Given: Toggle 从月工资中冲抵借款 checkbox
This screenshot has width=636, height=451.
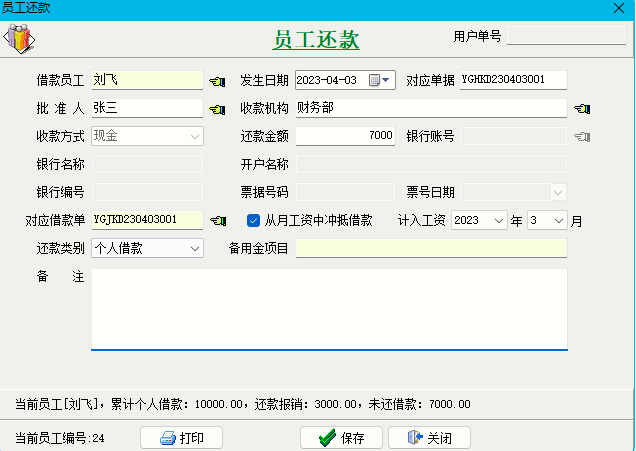Looking at the screenshot, I should click(253, 220).
